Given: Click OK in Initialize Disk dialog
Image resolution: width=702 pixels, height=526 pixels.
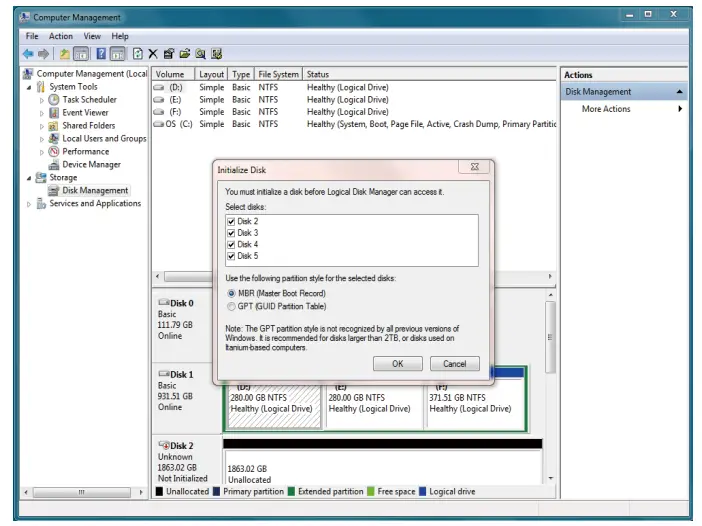Looking at the screenshot, I should pos(398,364).
